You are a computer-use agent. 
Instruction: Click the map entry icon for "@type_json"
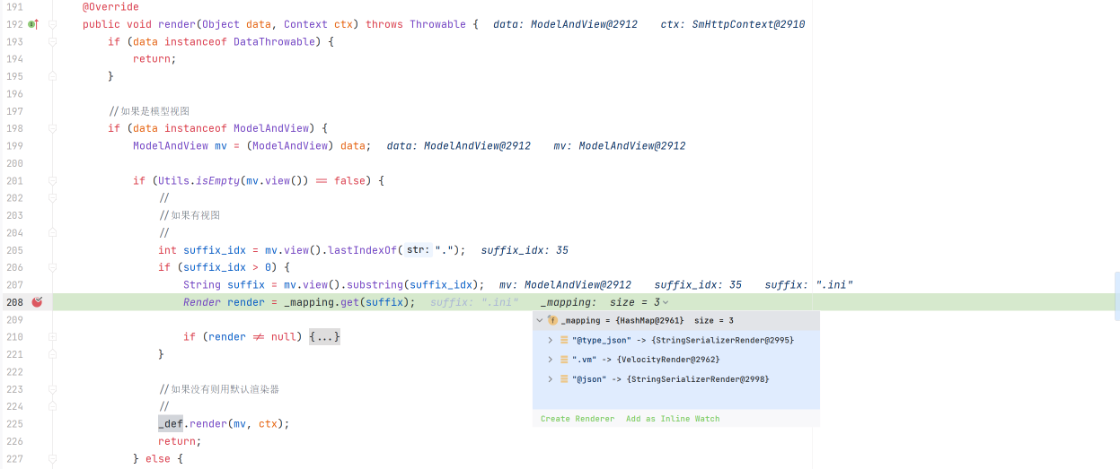pyautogui.click(x=564, y=340)
